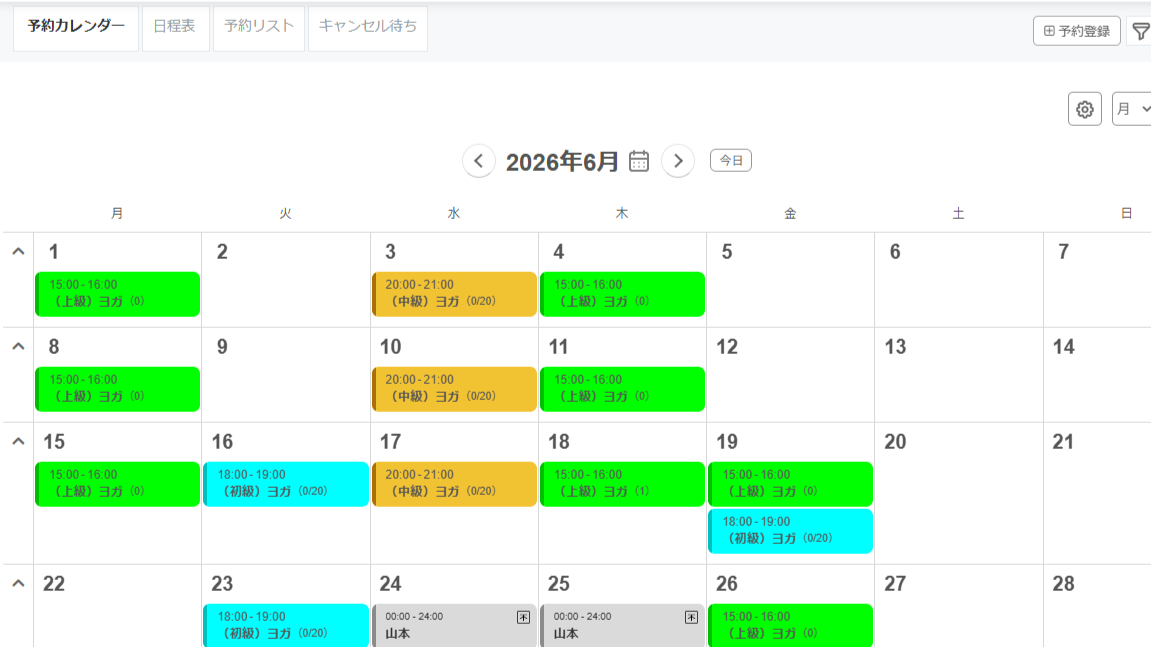Go to next month arrow

(678, 161)
